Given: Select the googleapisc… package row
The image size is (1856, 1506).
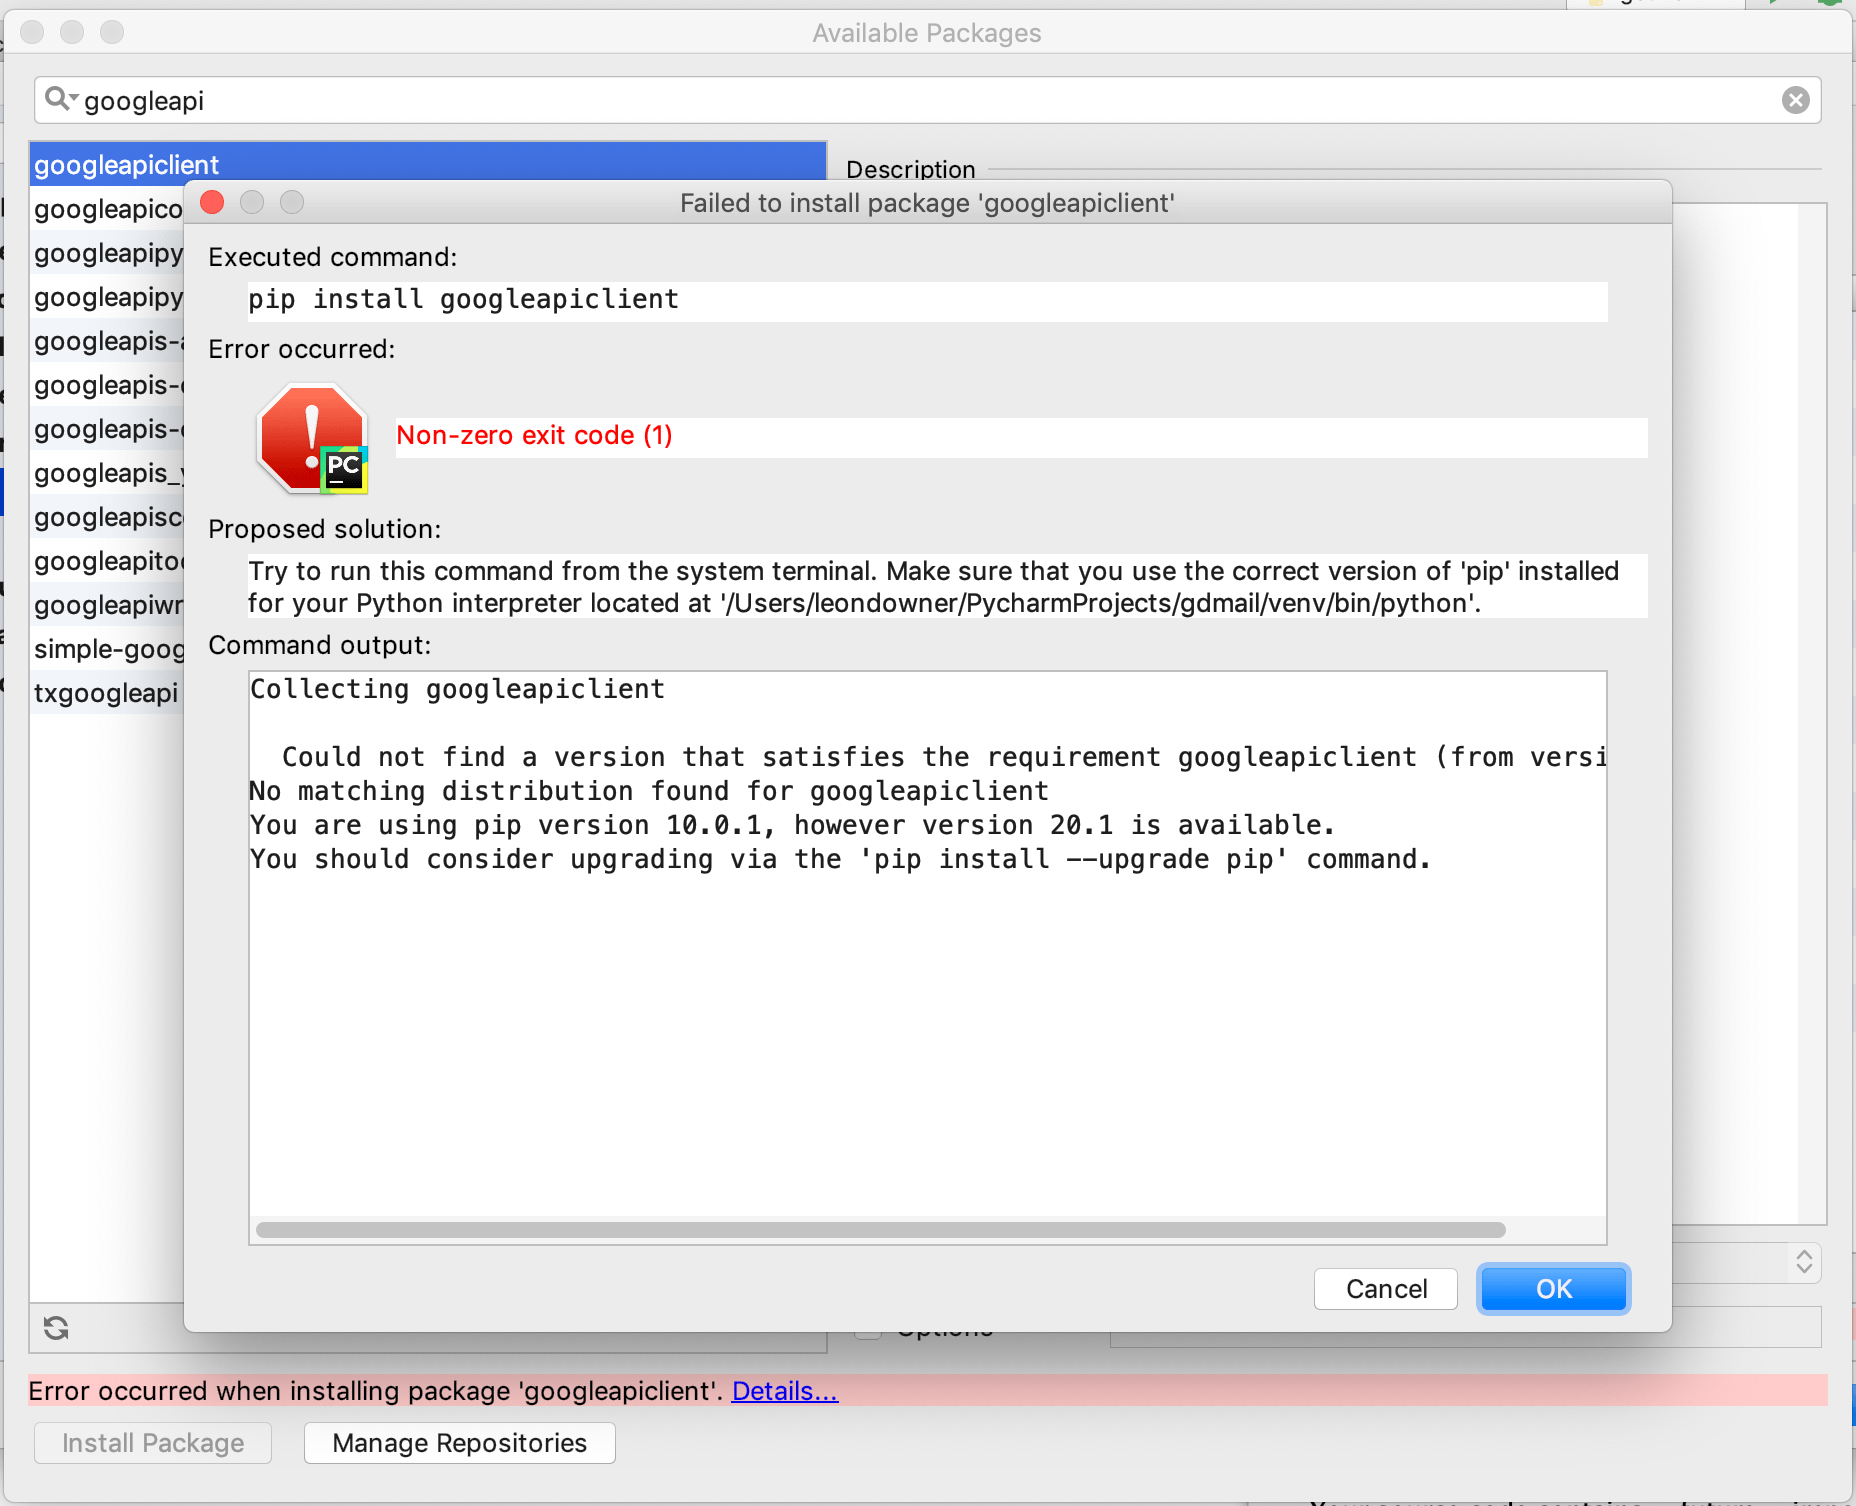Looking at the screenshot, I should 107,517.
